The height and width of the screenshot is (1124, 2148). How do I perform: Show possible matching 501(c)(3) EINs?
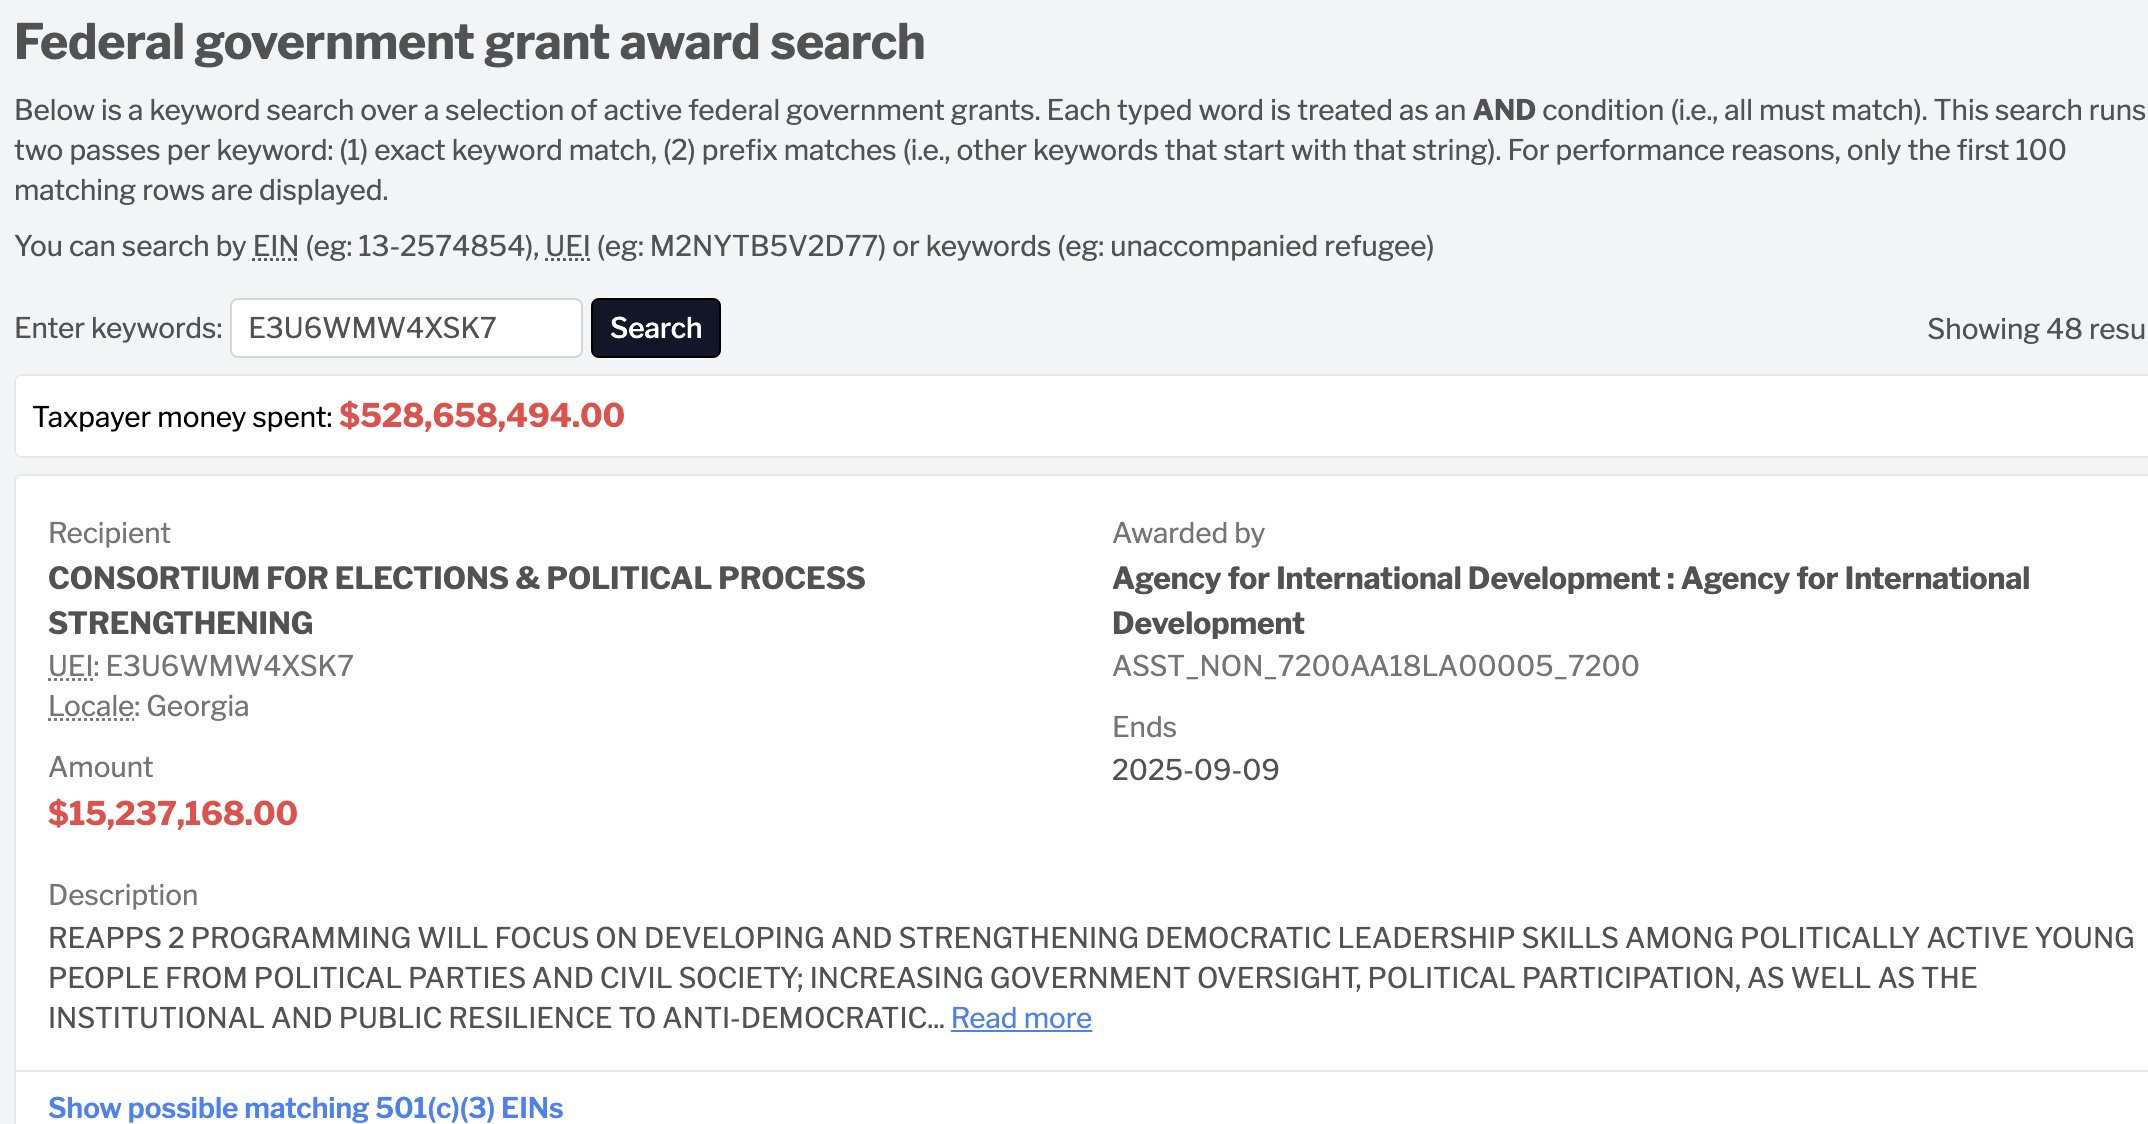306,1108
